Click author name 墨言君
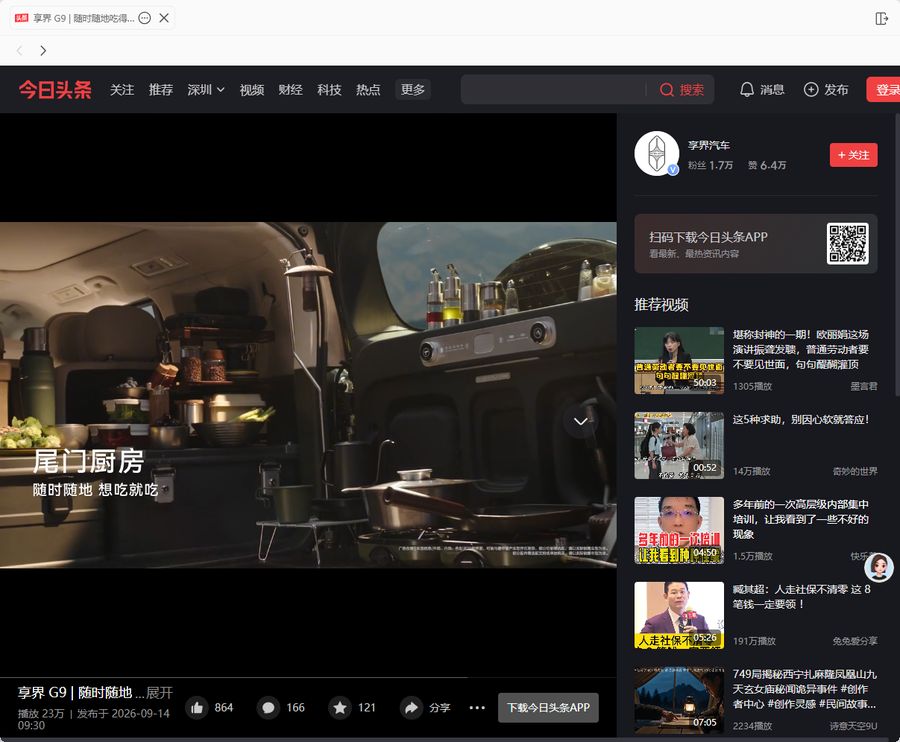The width and height of the screenshot is (900, 742). tap(864, 386)
